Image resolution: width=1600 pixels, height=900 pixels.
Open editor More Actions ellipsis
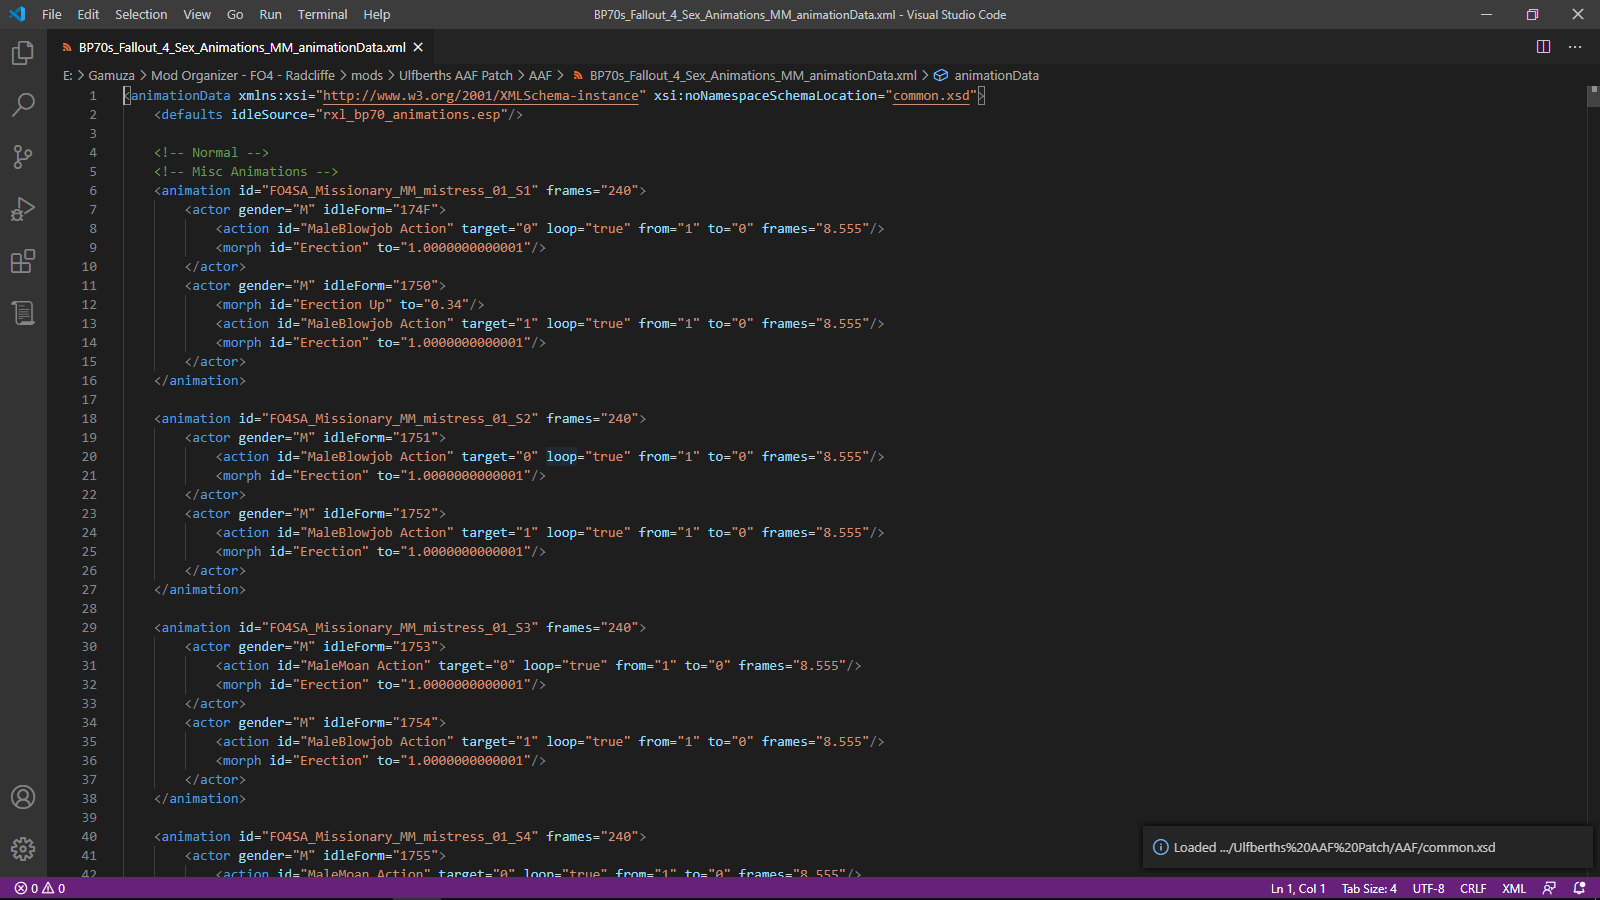click(1575, 47)
